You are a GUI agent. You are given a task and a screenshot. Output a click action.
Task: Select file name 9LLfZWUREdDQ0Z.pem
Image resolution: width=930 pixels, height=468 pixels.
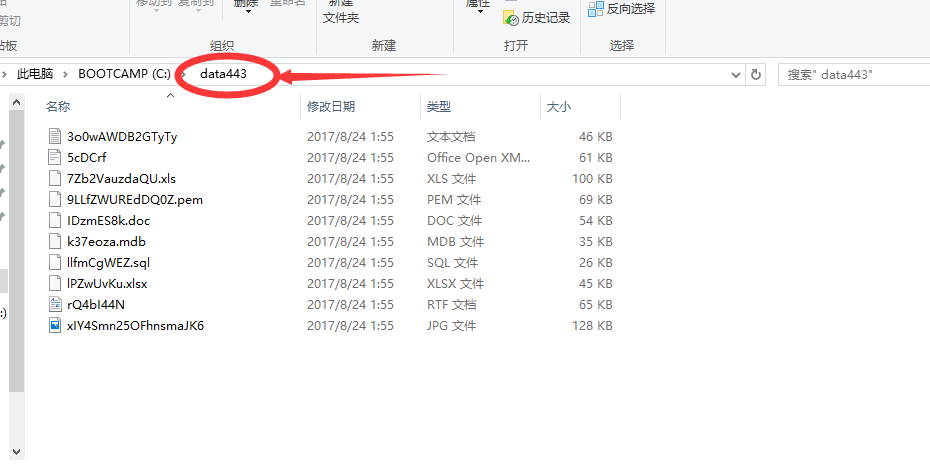click(135, 199)
